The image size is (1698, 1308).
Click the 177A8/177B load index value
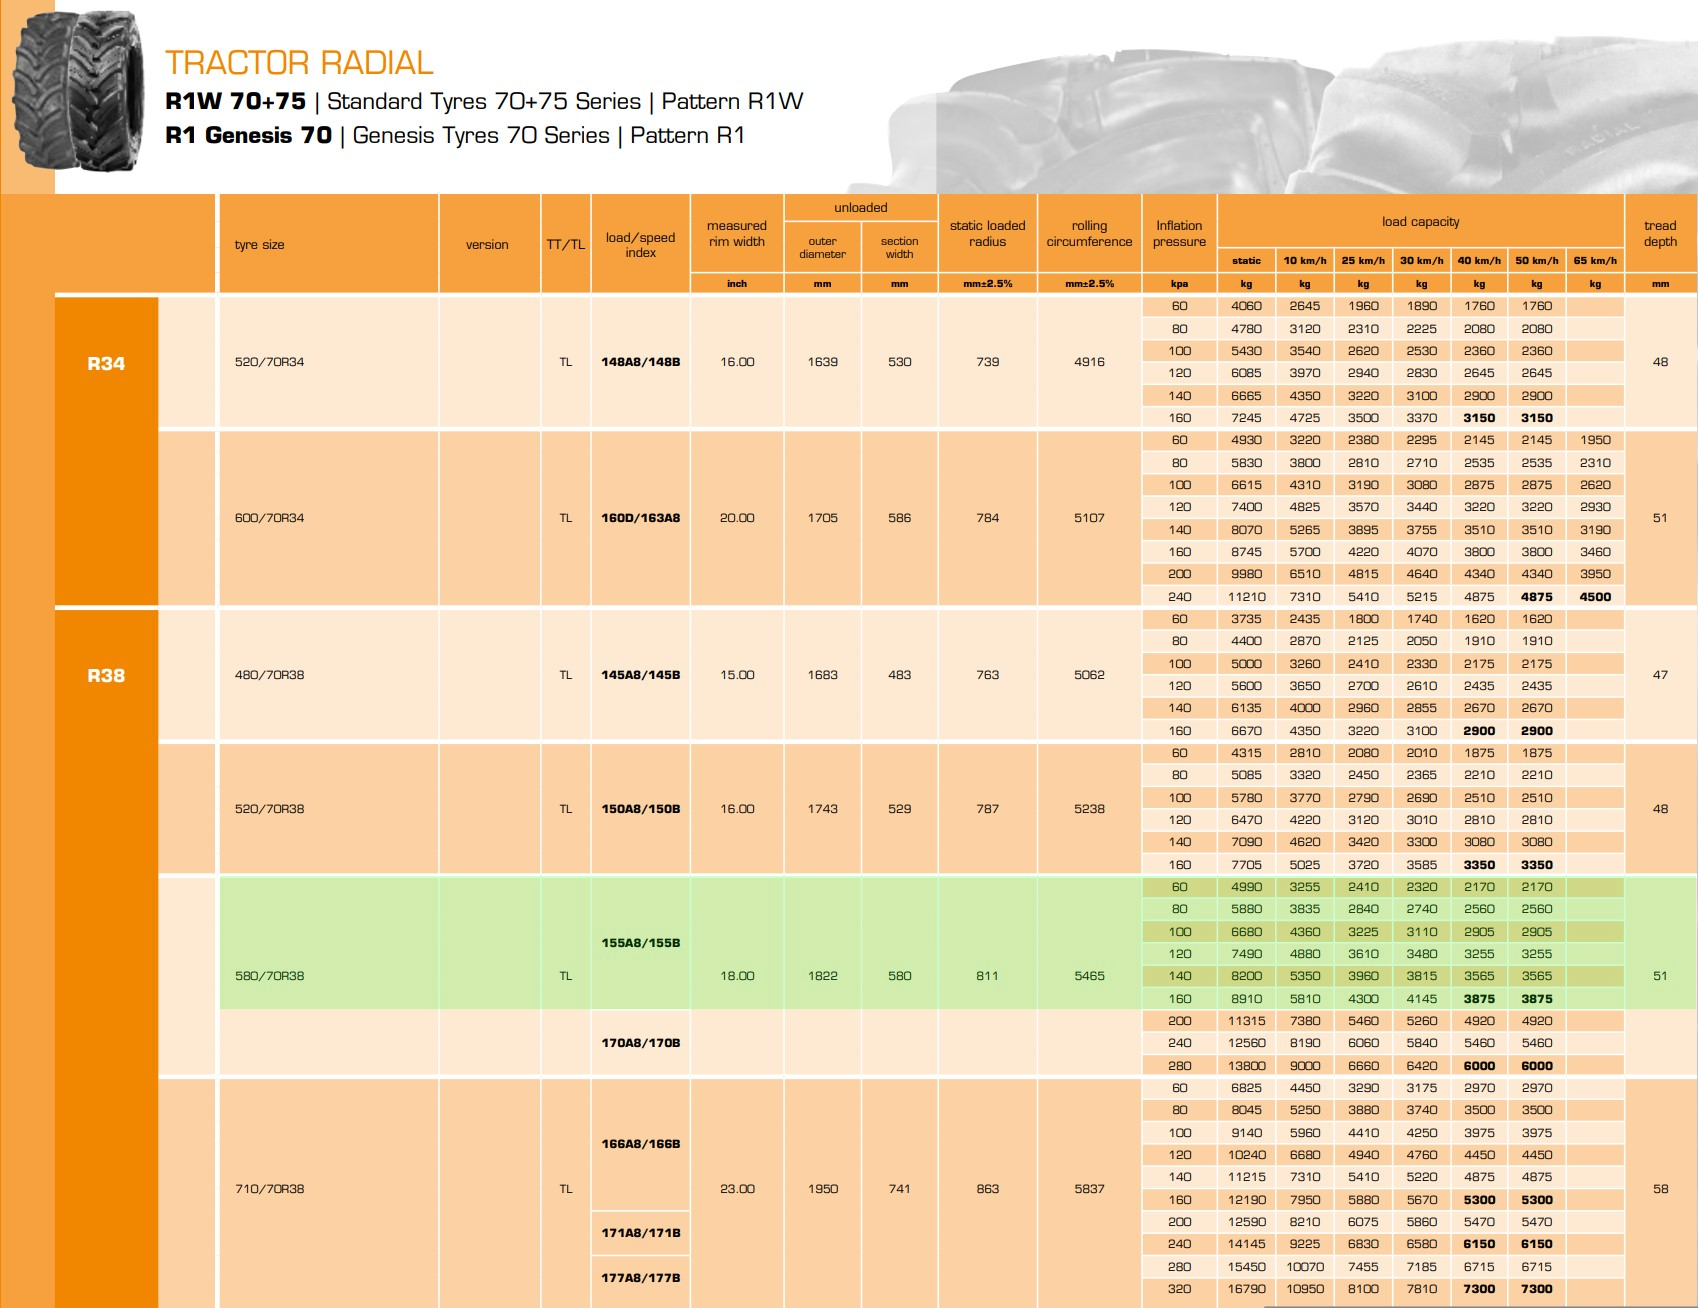[x=640, y=1278]
